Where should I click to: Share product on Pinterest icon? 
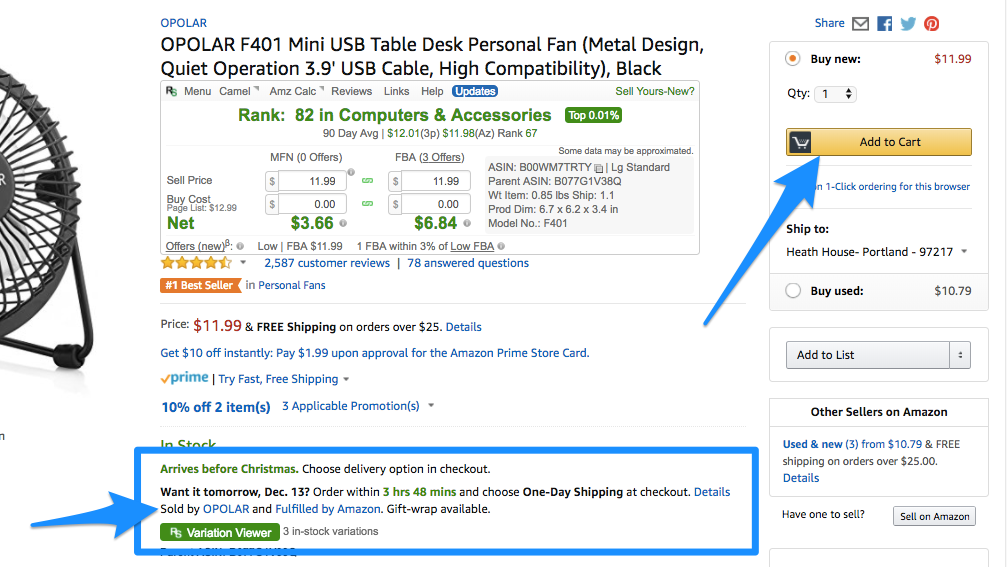[931, 24]
